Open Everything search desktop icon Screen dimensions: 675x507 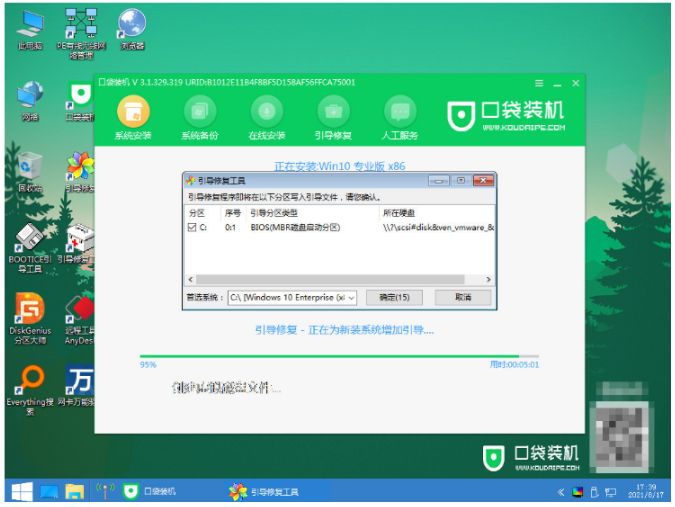point(31,382)
